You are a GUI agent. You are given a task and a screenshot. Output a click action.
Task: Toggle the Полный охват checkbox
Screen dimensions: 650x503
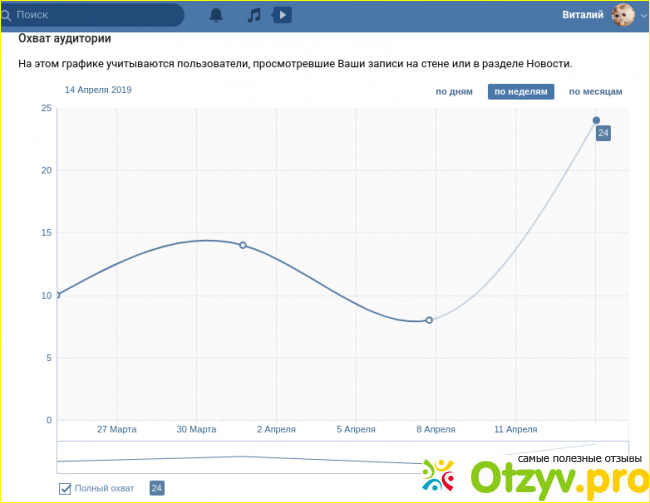(66, 488)
